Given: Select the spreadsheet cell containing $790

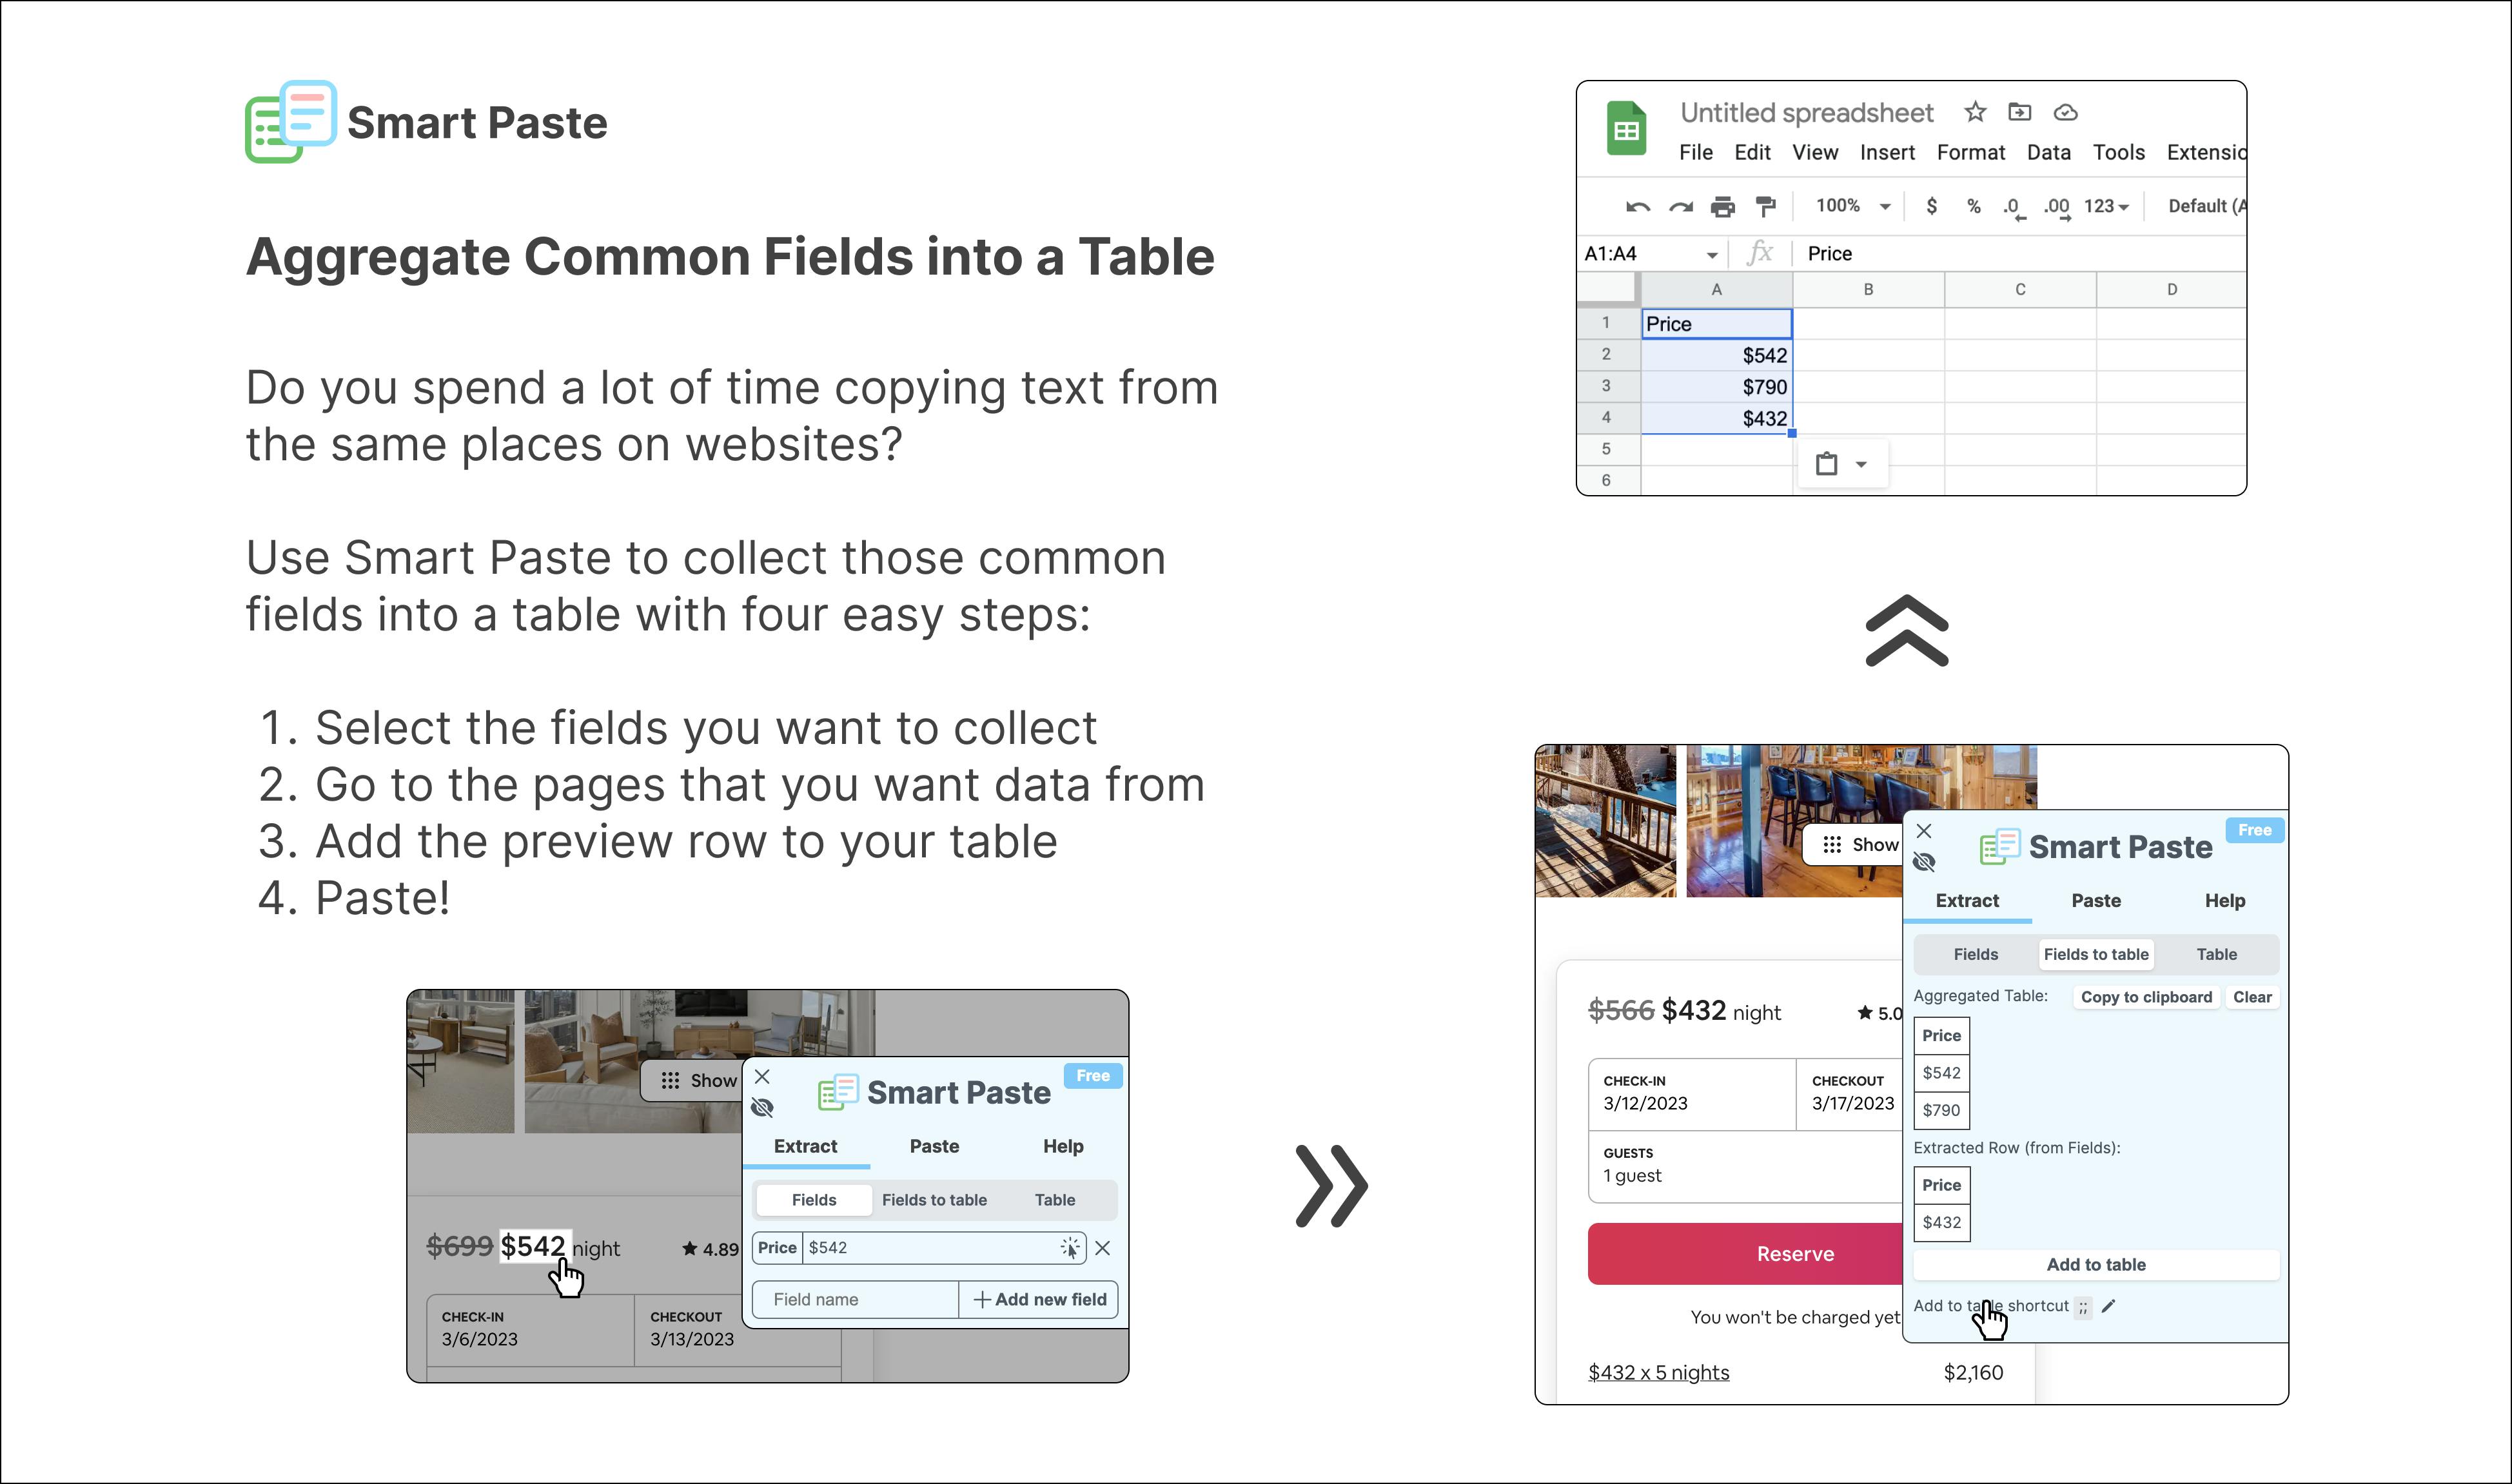Looking at the screenshot, I should tap(1717, 387).
